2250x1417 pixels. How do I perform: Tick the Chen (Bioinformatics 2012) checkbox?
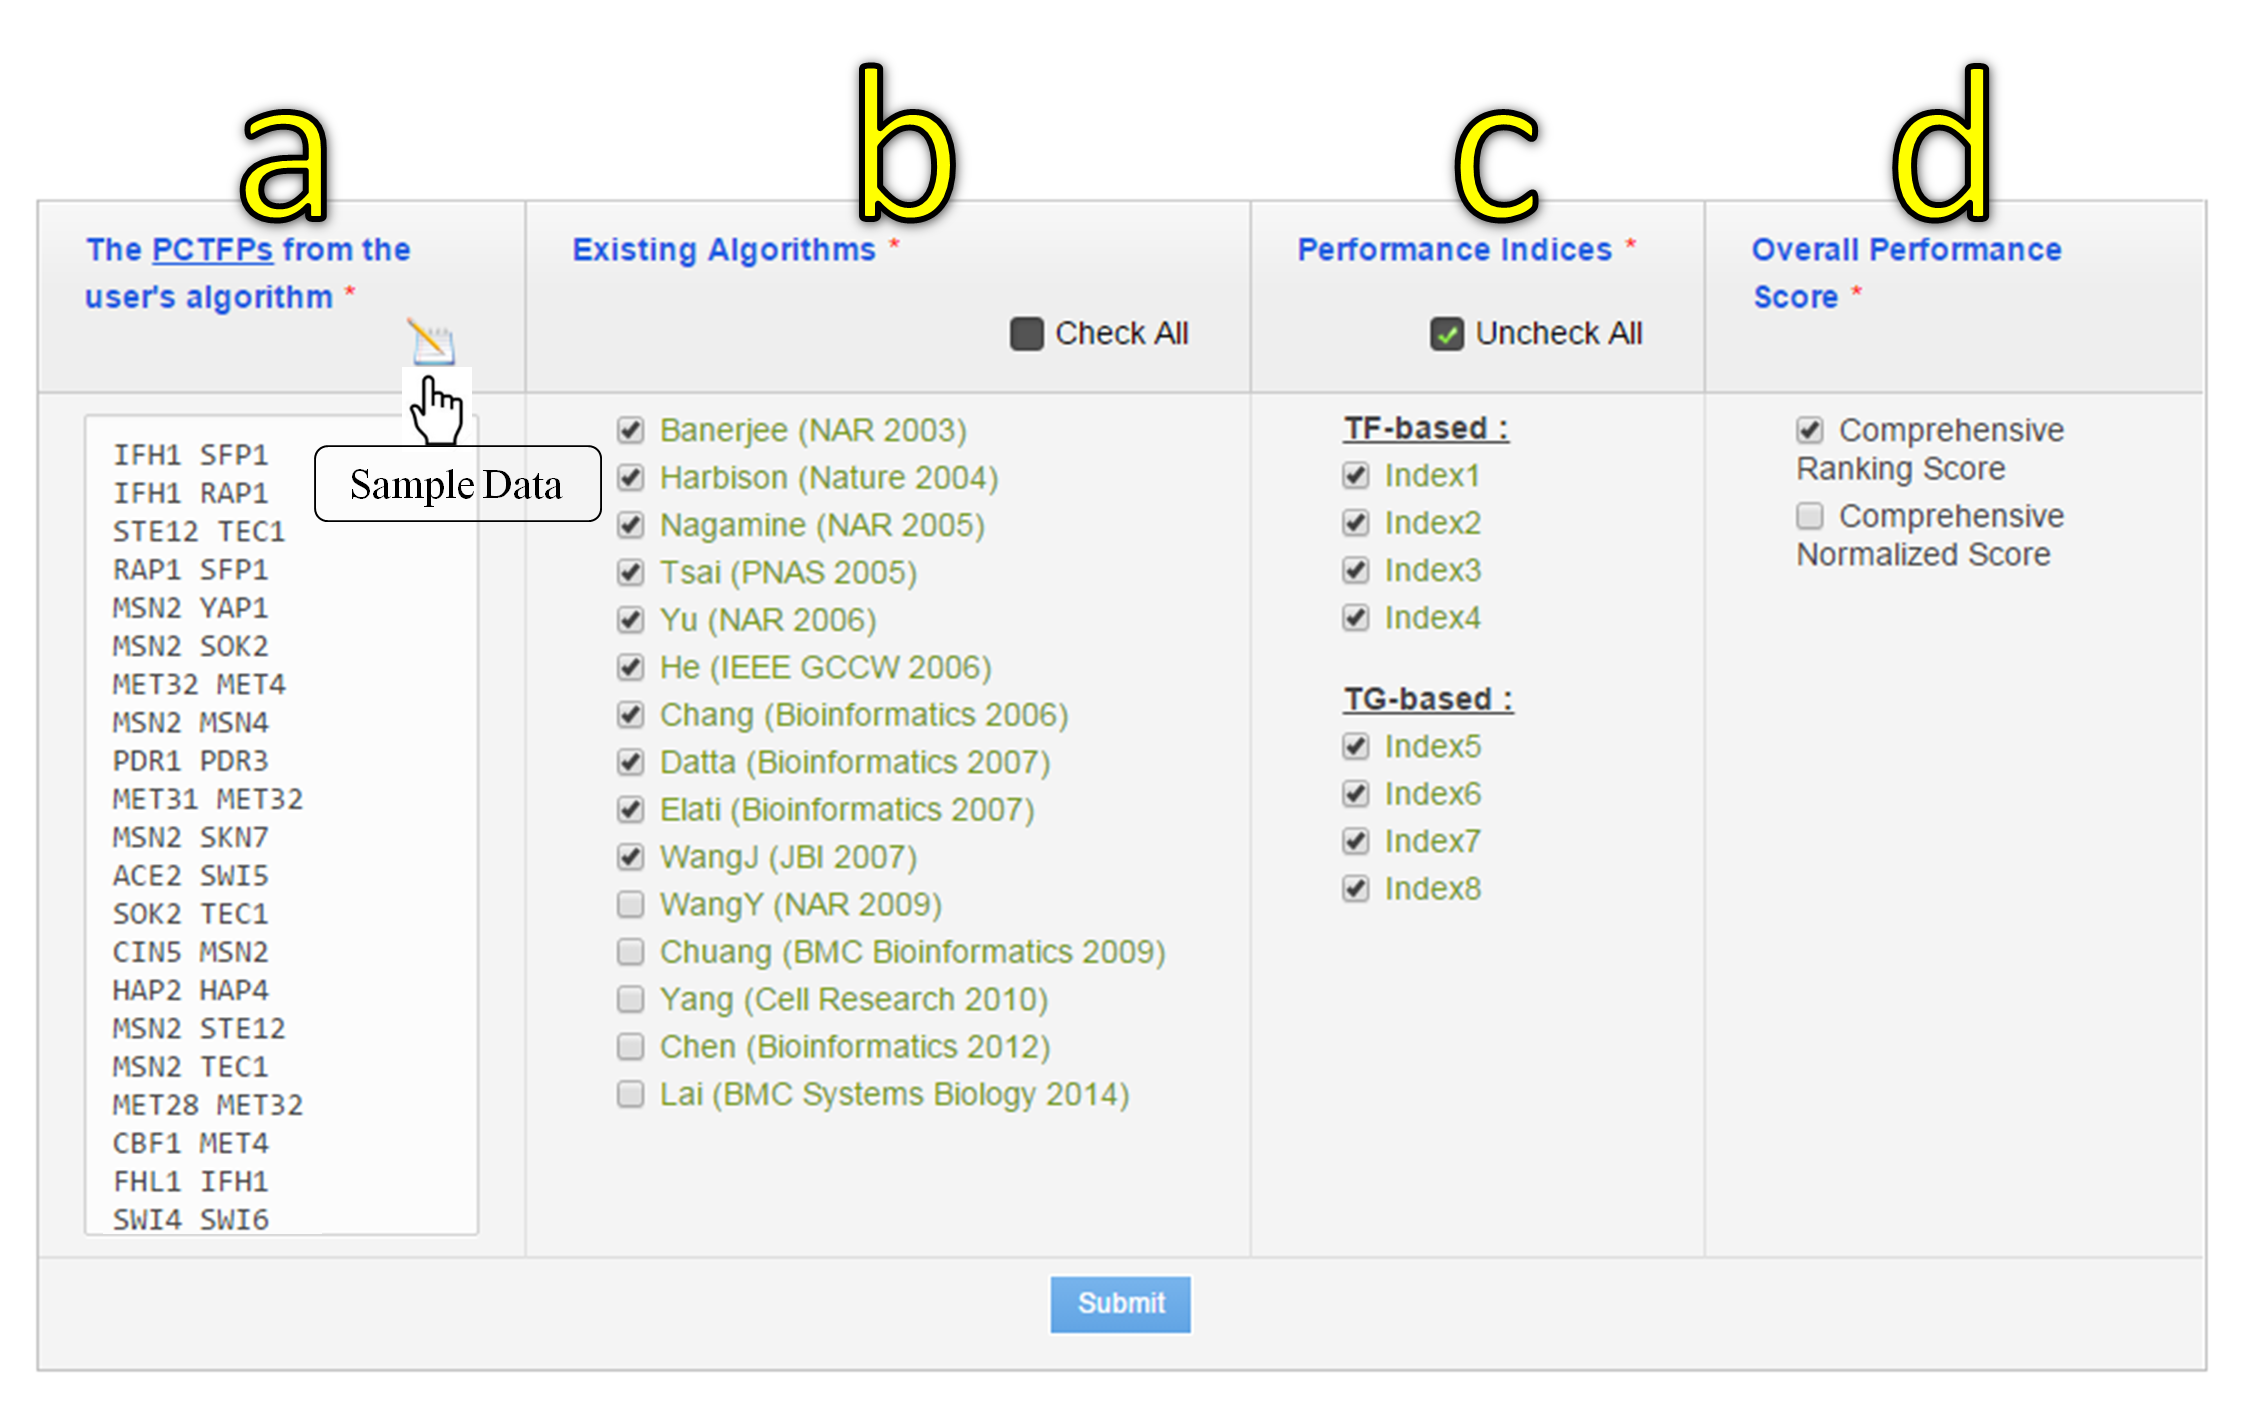(x=630, y=1047)
